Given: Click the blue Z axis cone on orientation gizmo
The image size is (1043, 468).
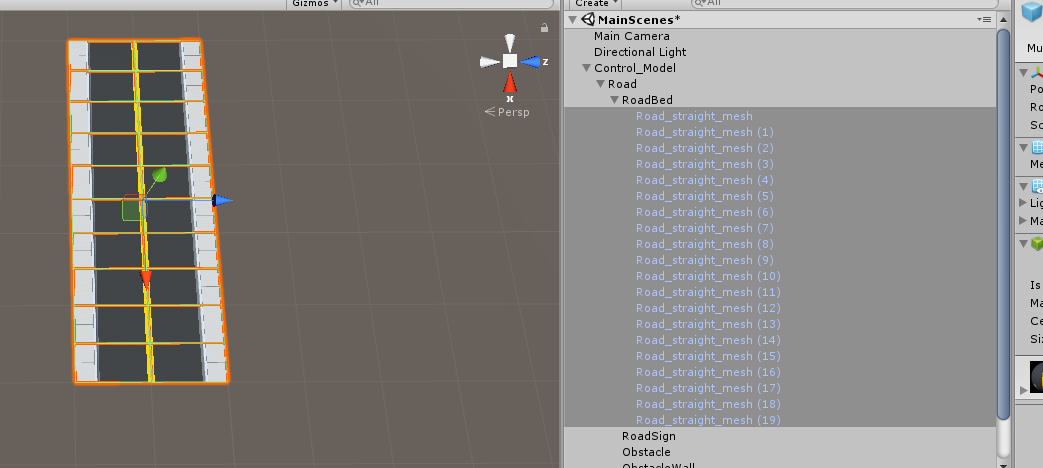Looking at the screenshot, I should (530, 61).
